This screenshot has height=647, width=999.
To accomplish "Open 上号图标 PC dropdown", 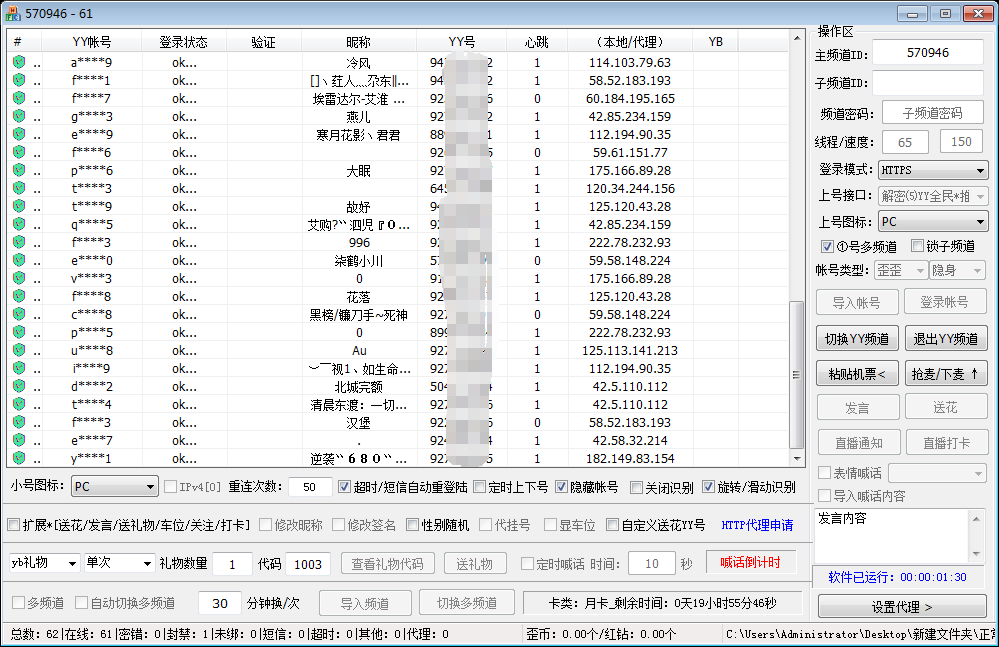I will tap(933, 222).
